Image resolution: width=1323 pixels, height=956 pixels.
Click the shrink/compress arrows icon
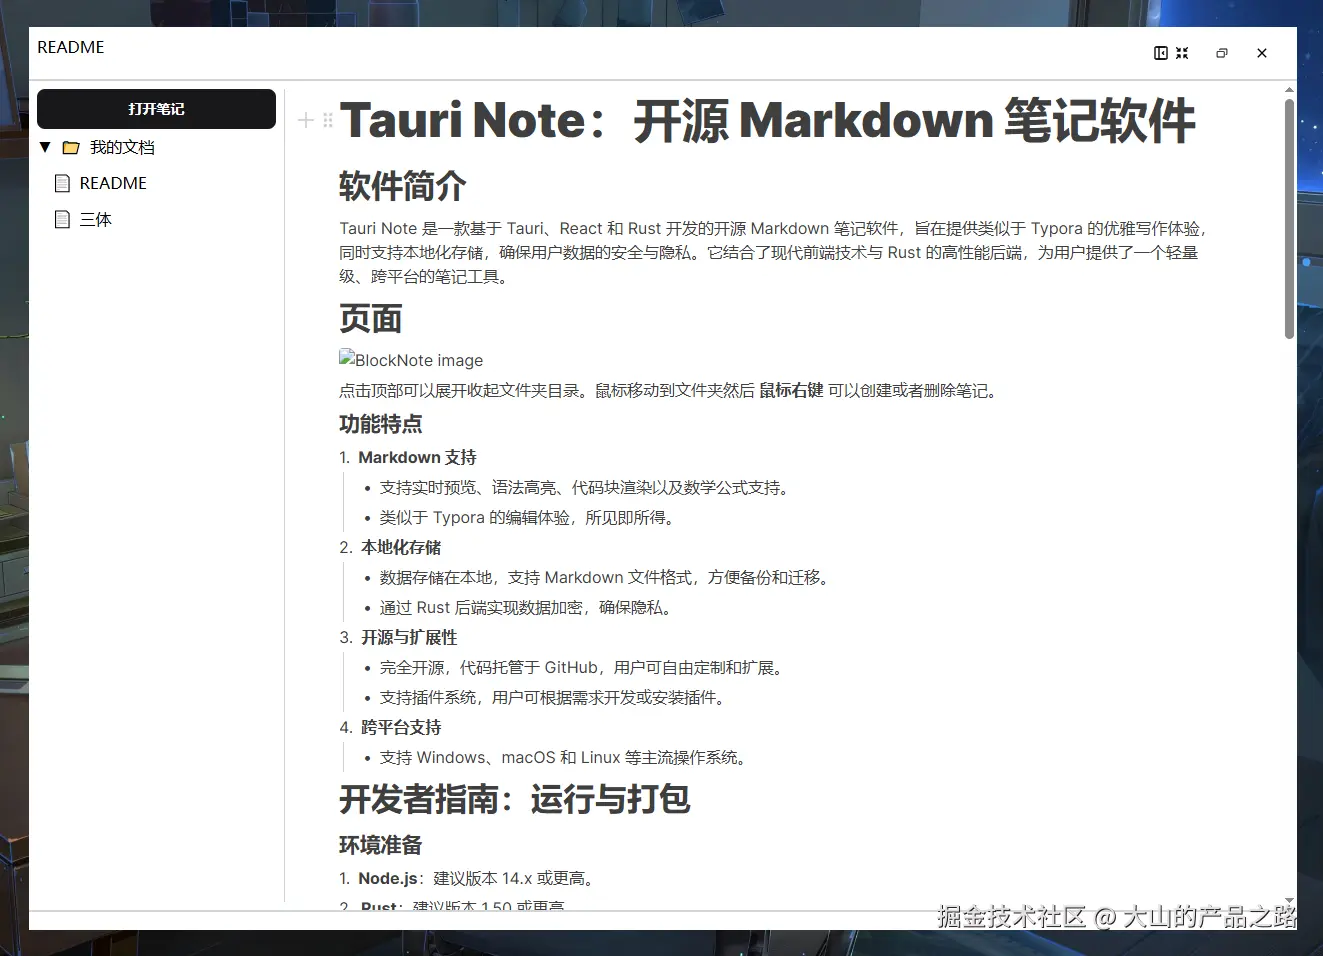pyautogui.click(x=1182, y=53)
